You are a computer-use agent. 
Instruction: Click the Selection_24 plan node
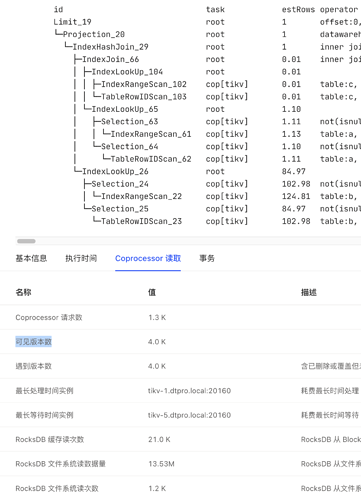click(x=120, y=184)
